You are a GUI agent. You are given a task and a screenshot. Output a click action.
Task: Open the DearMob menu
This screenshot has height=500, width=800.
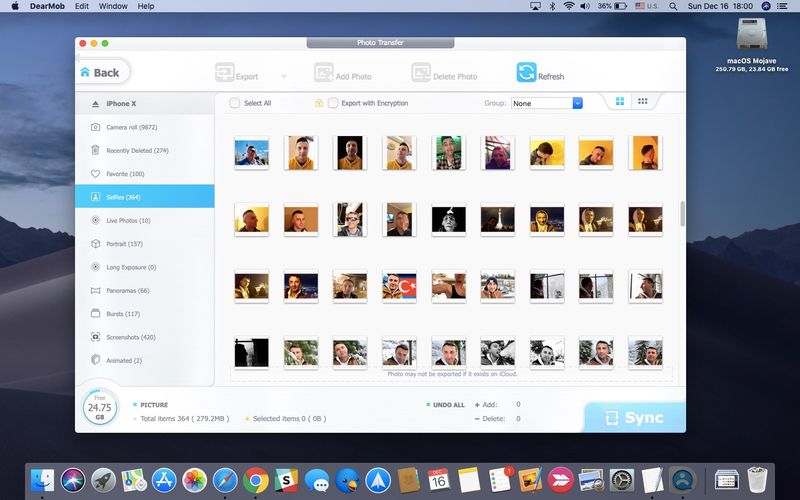click(x=47, y=6)
